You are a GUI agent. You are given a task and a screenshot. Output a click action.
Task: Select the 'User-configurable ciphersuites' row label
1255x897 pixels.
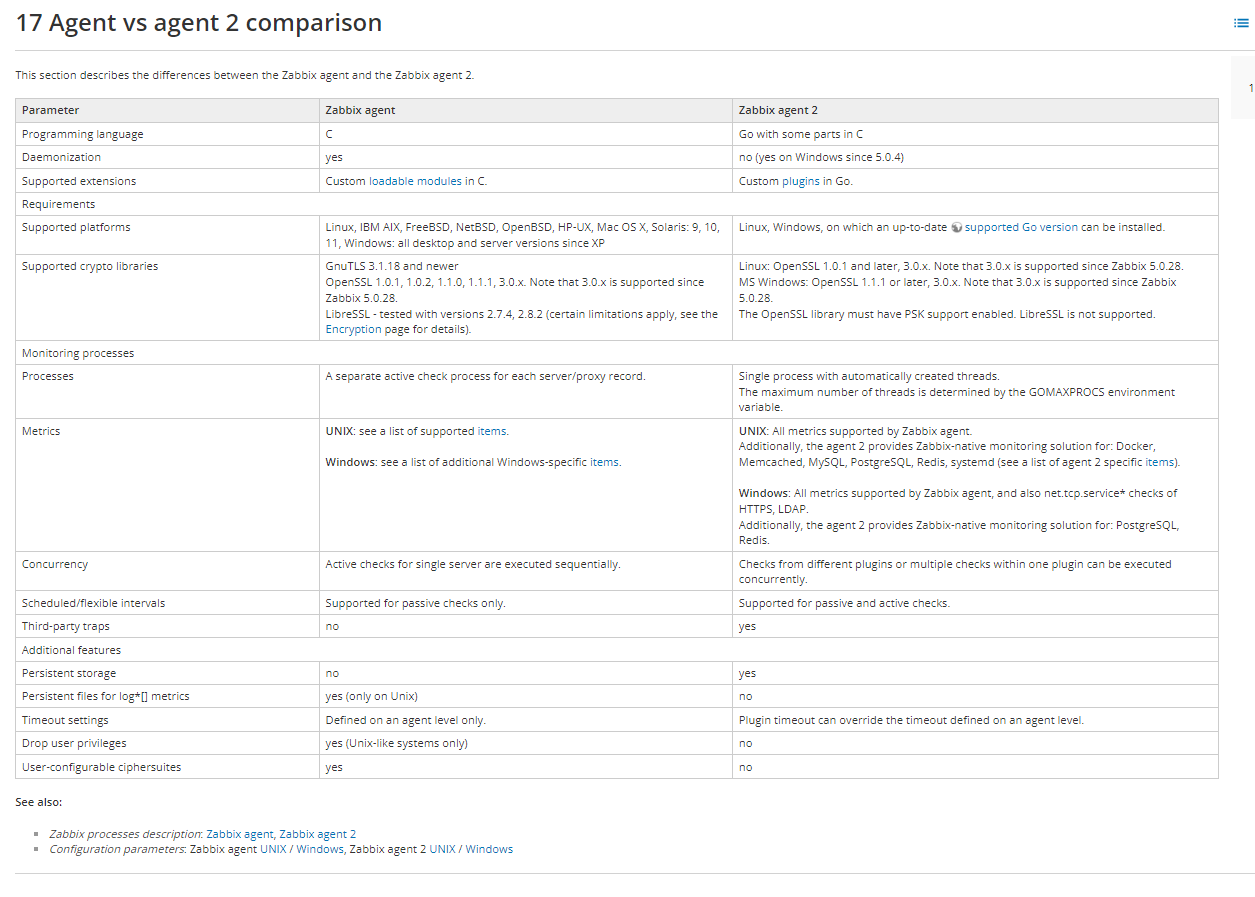click(102, 767)
